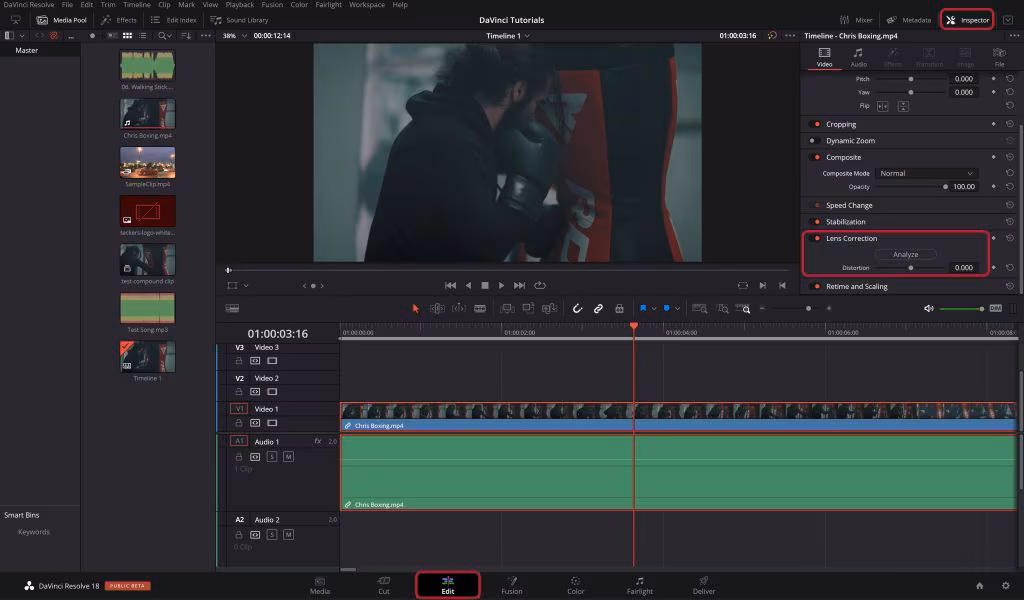Click the Detail Zoom icon
1024x600 pixels.
(723, 309)
